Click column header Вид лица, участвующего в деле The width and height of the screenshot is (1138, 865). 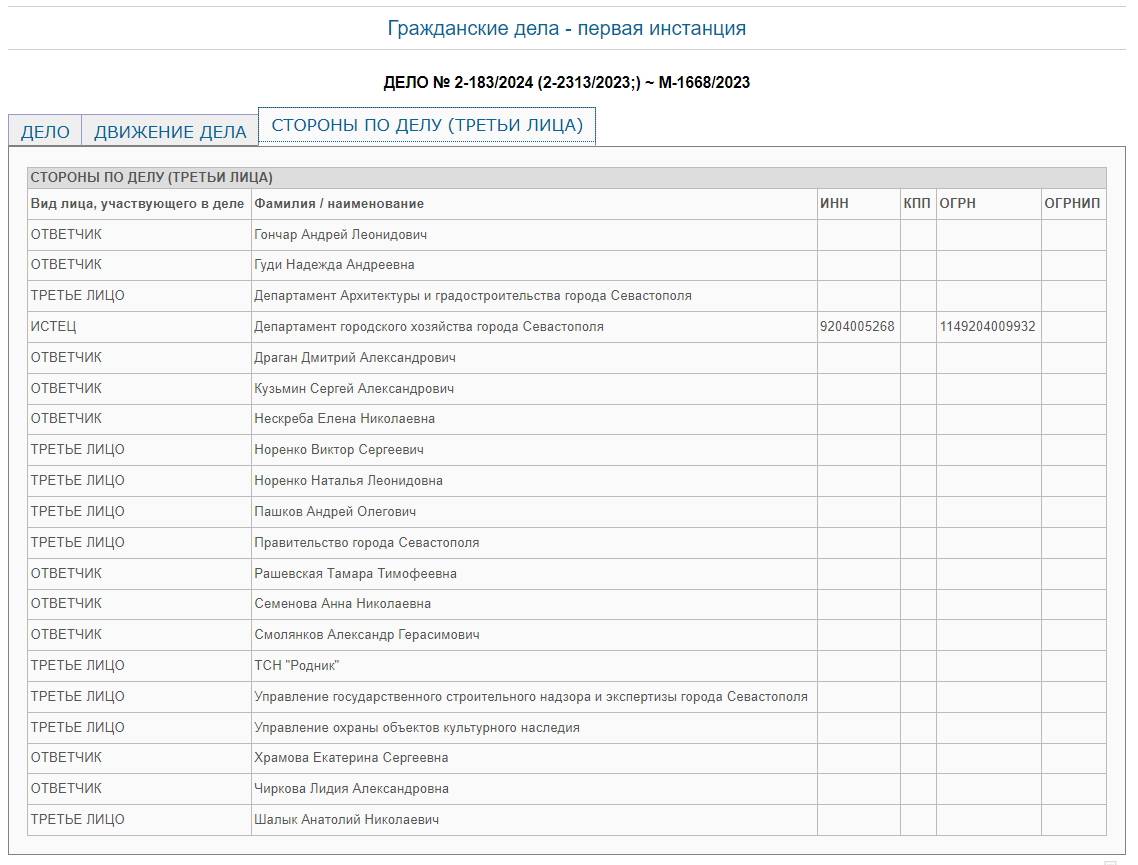(x=137, y=204)
